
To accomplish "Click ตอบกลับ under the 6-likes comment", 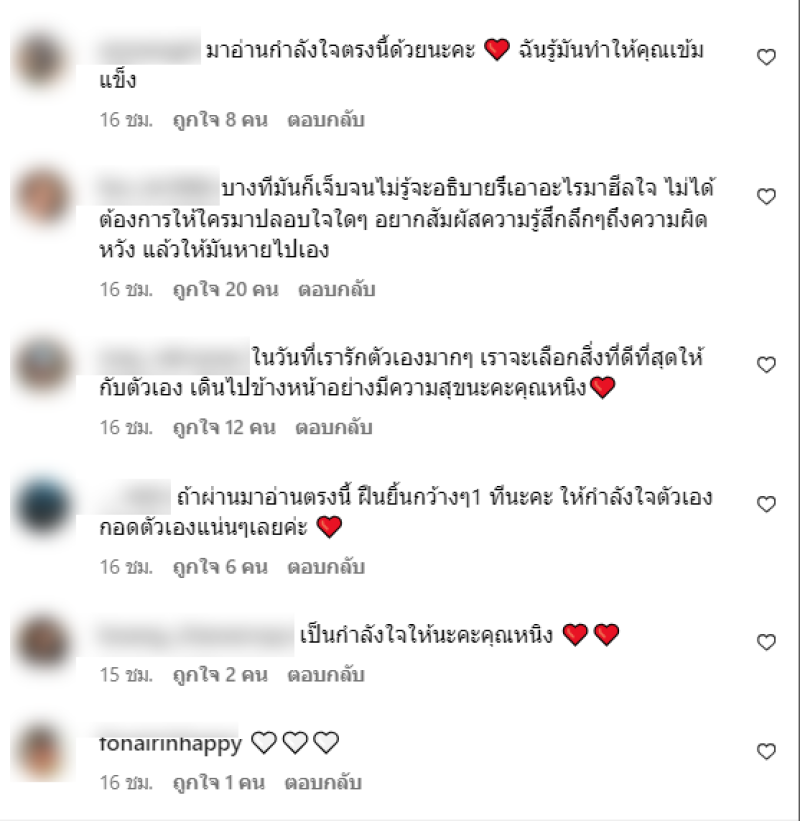I will (x=326, y=567).
